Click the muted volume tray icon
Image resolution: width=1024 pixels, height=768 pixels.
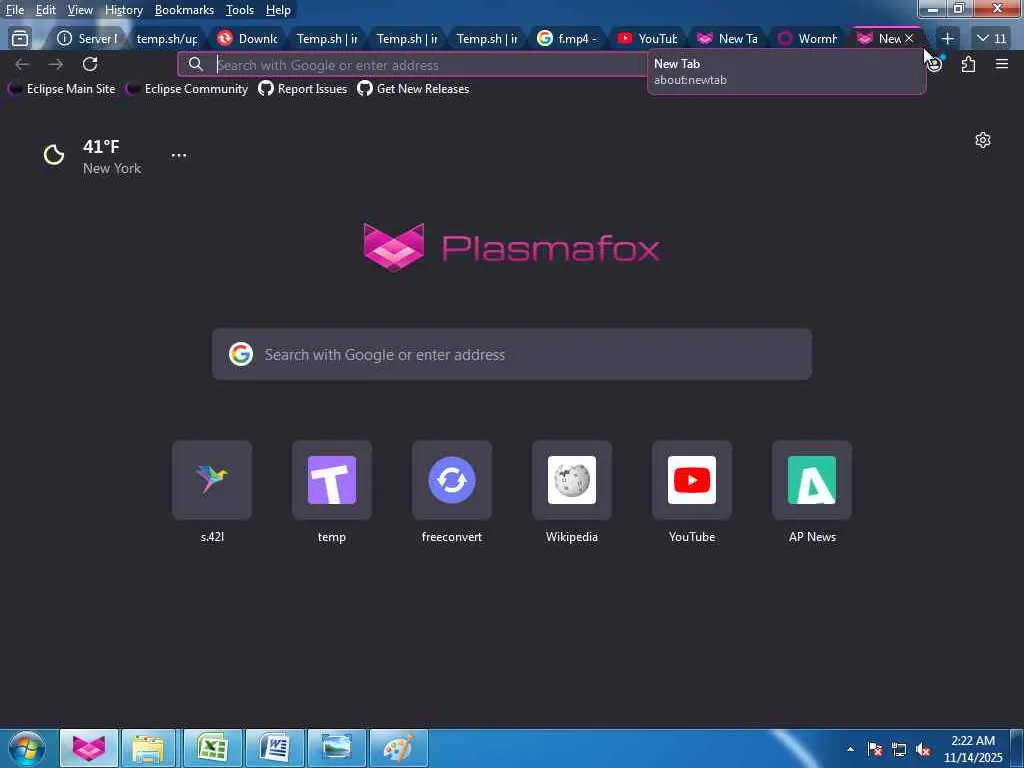923,750
